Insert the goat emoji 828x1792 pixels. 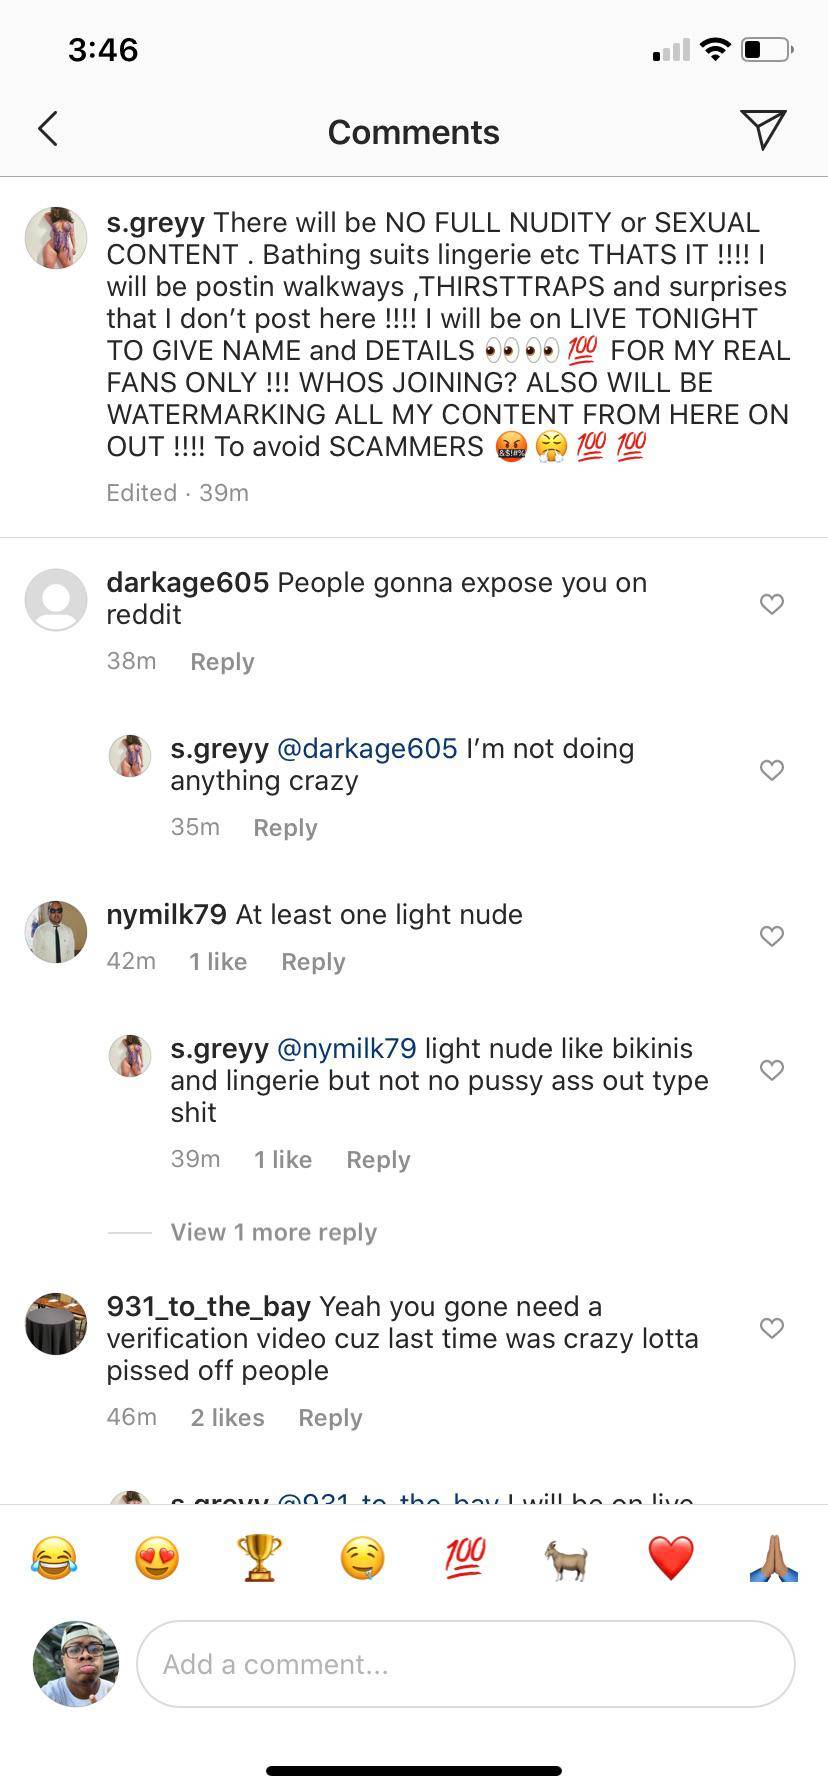567,1560
